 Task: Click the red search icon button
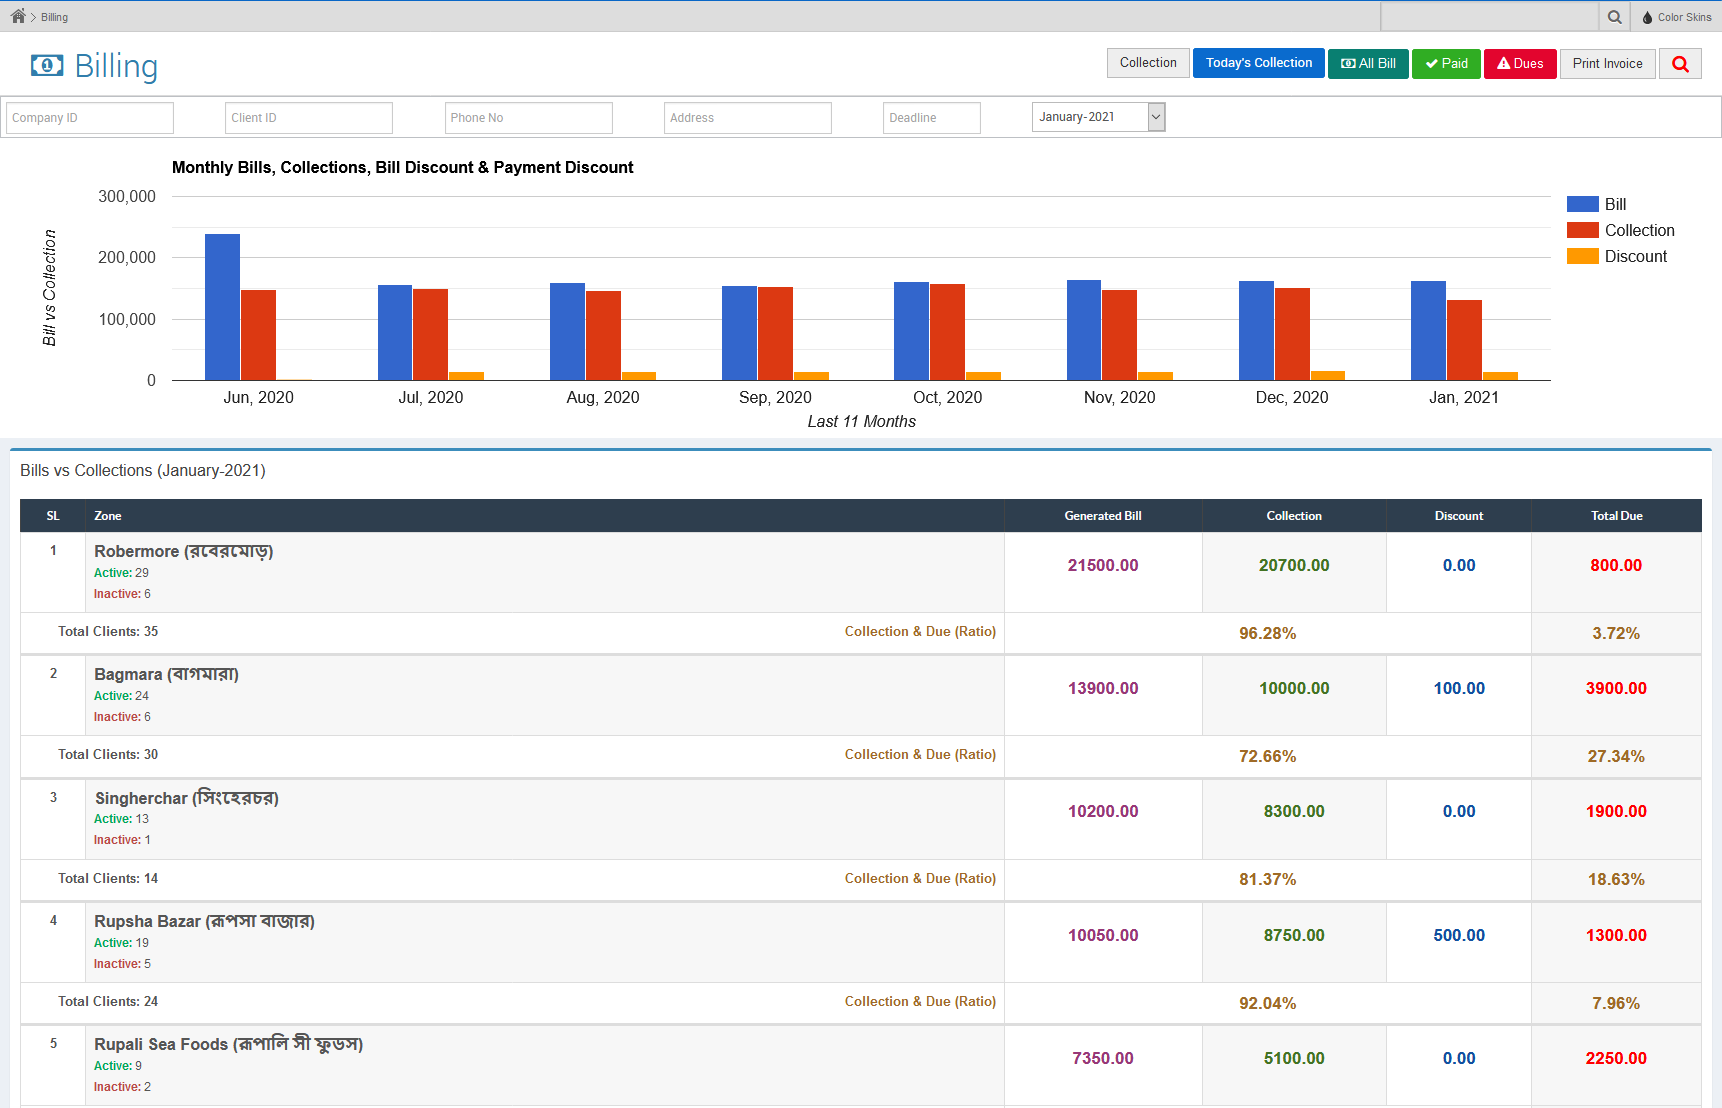(x=1680, y=64)
